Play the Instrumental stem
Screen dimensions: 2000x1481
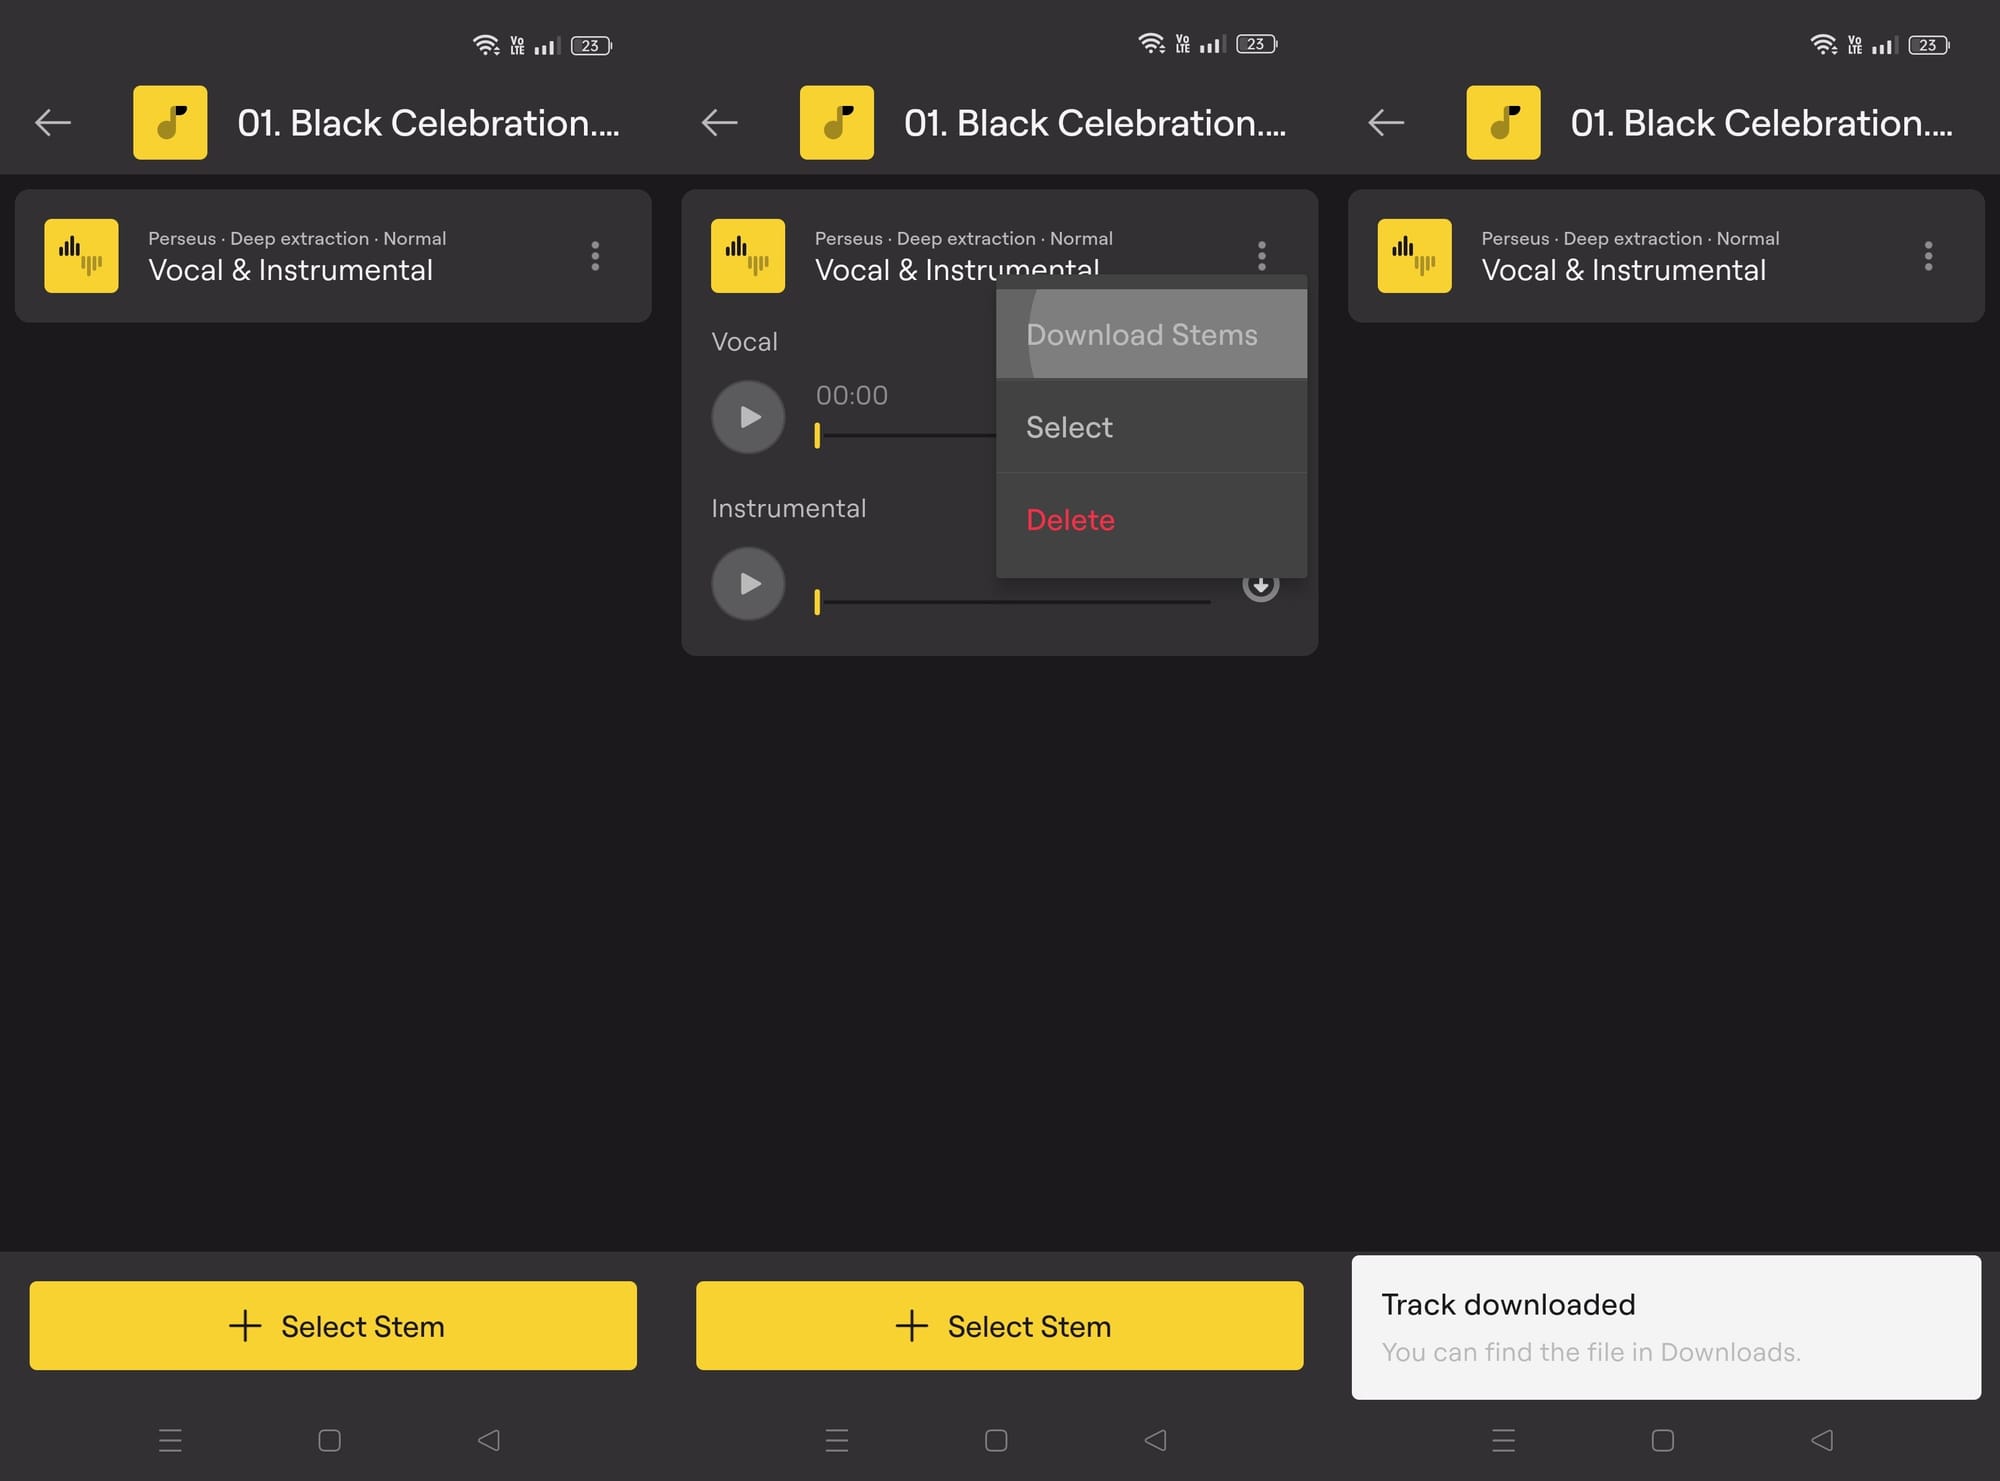click(x=748, y=584)
